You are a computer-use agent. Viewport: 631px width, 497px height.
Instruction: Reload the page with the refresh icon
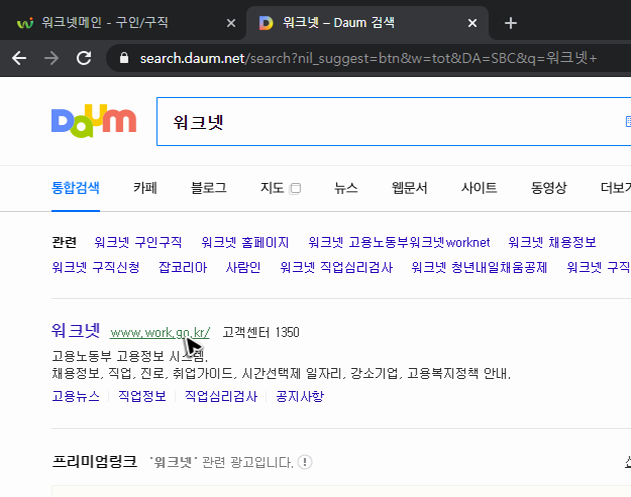point(84,58)
